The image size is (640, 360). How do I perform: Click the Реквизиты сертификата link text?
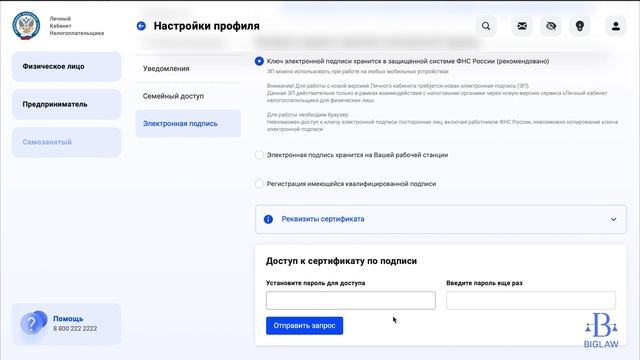click(323, 219)
